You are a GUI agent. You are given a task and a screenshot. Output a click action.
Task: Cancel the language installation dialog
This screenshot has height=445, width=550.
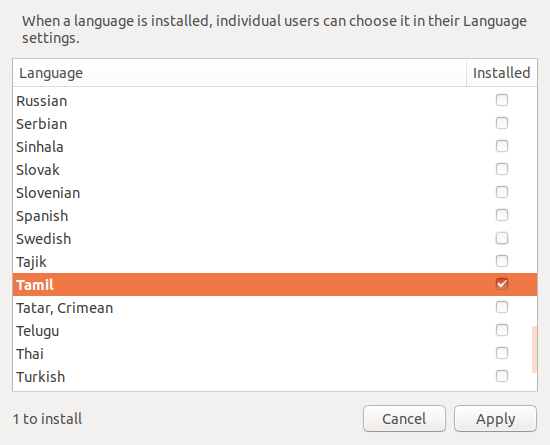[x=404, y=419]
